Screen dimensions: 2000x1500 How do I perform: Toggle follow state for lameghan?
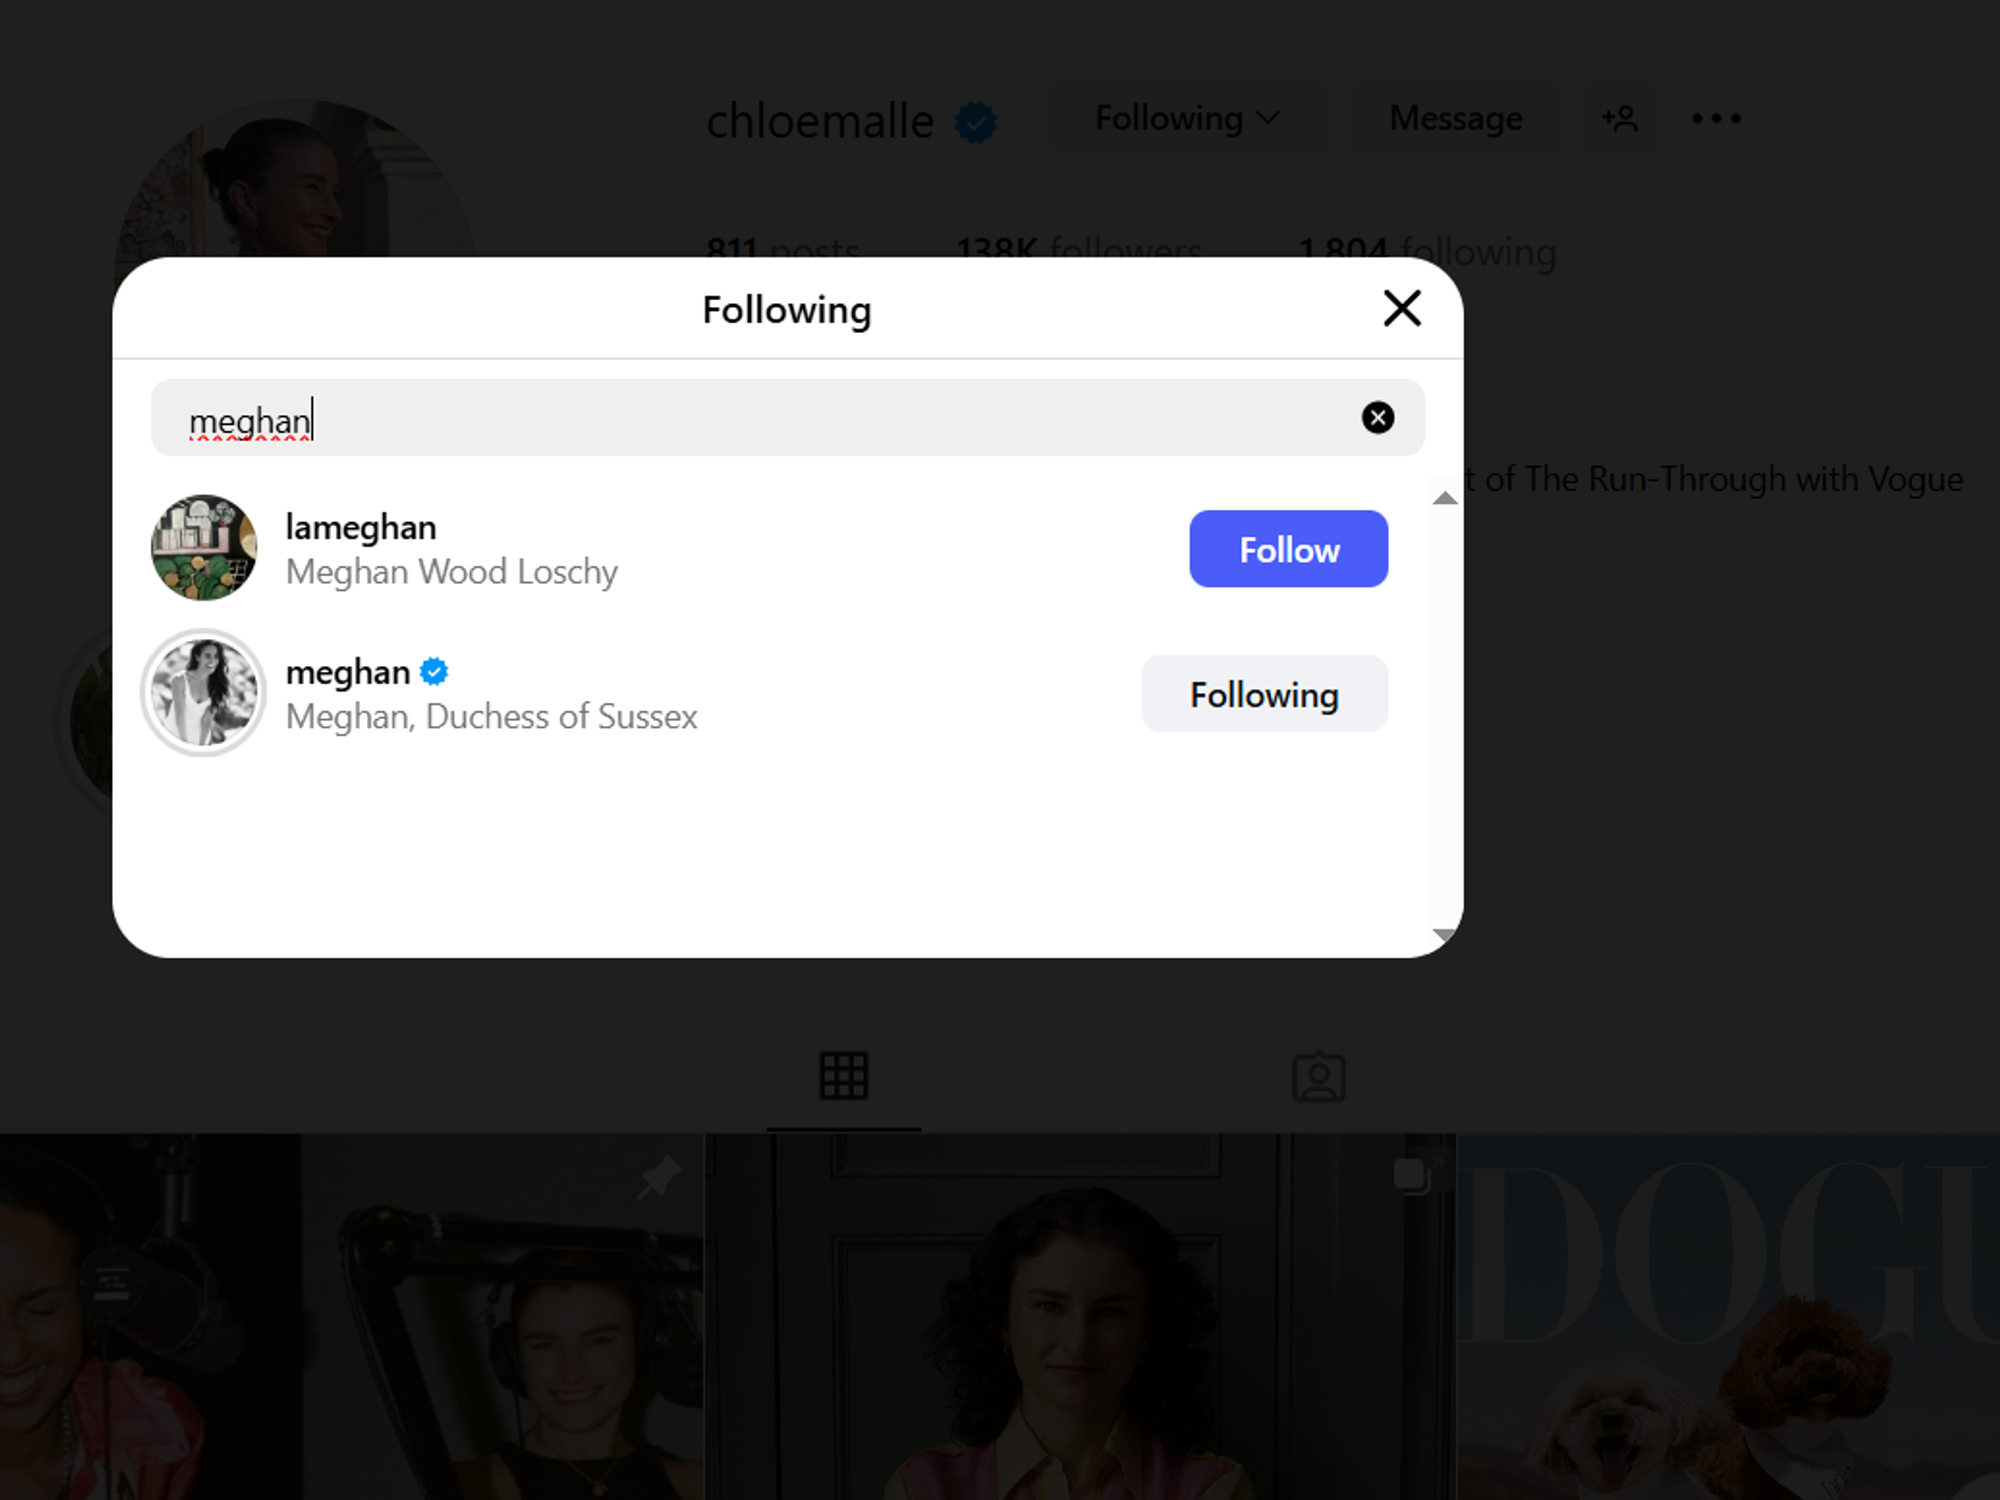(1288, 549)
